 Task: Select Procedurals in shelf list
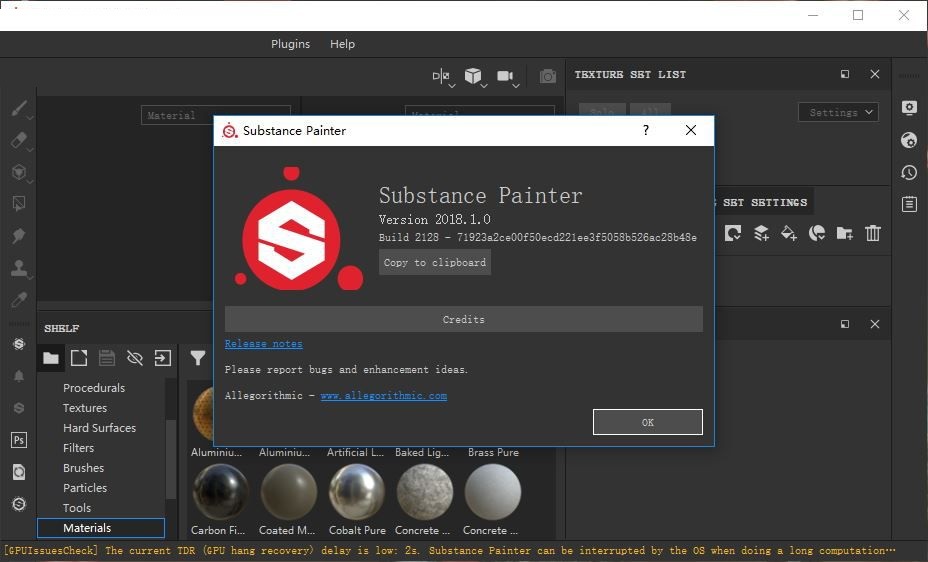pos(94,388)
